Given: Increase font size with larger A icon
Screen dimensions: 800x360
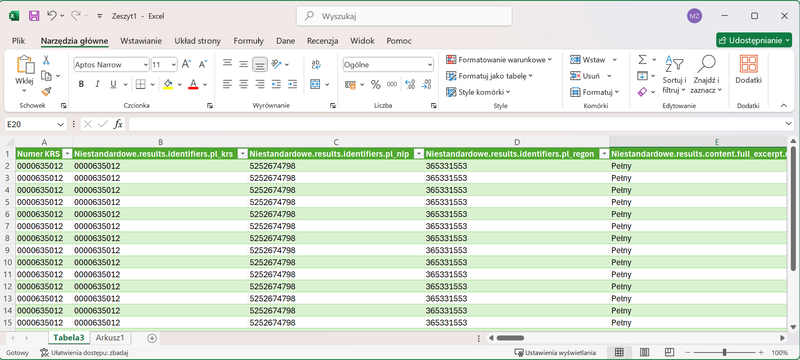Looking at the screenshot, I should click(x=186, y=64).
